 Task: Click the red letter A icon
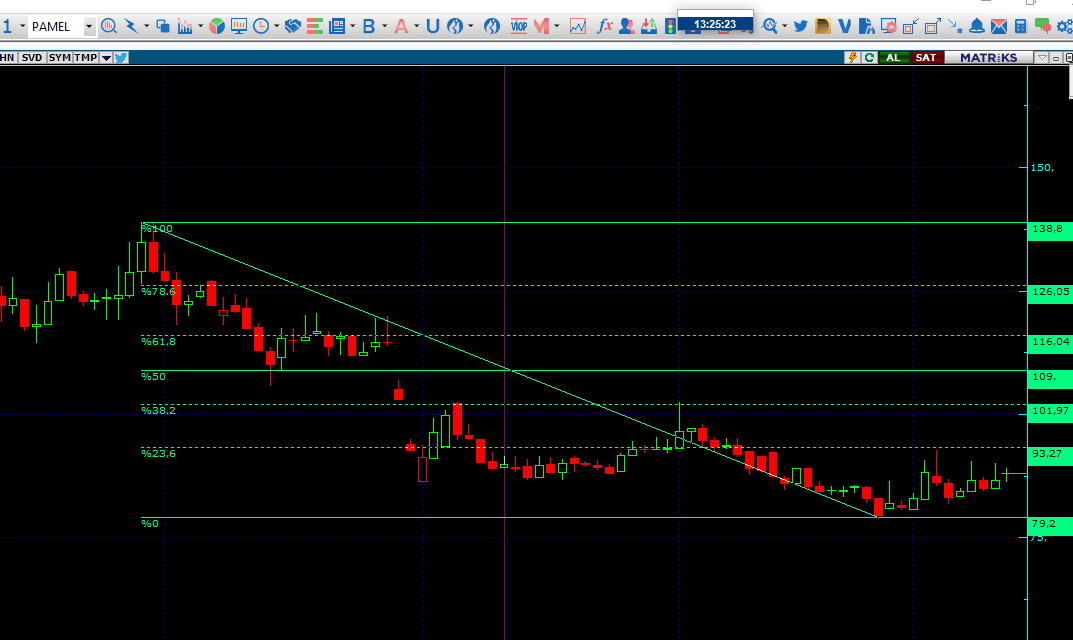[401, 26]
